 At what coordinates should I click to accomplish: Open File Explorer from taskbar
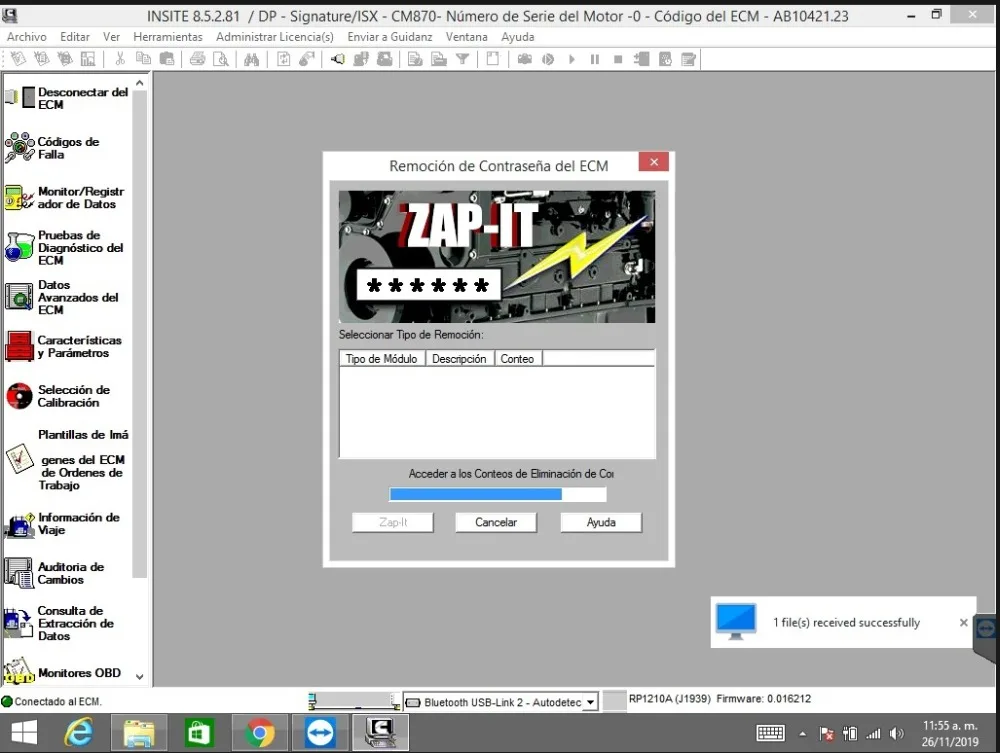pos(139,733)
